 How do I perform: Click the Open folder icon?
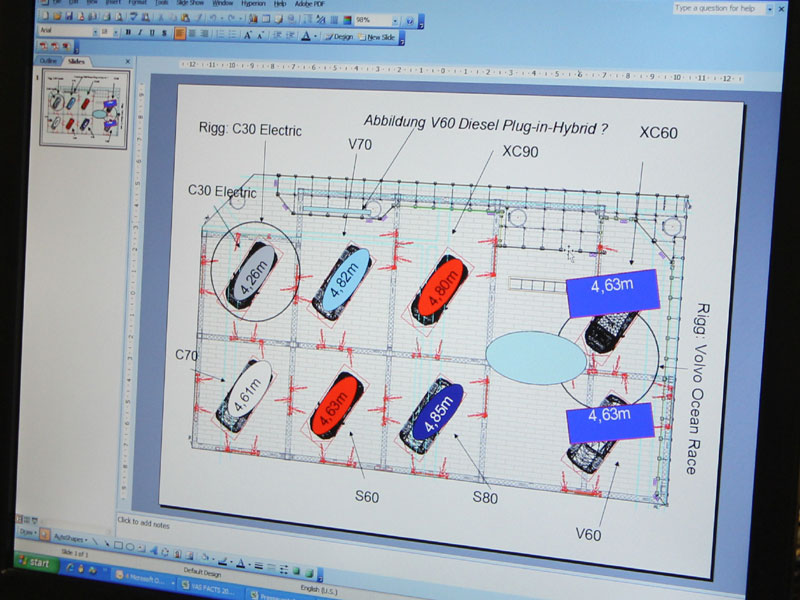click(x=57, y=16)
